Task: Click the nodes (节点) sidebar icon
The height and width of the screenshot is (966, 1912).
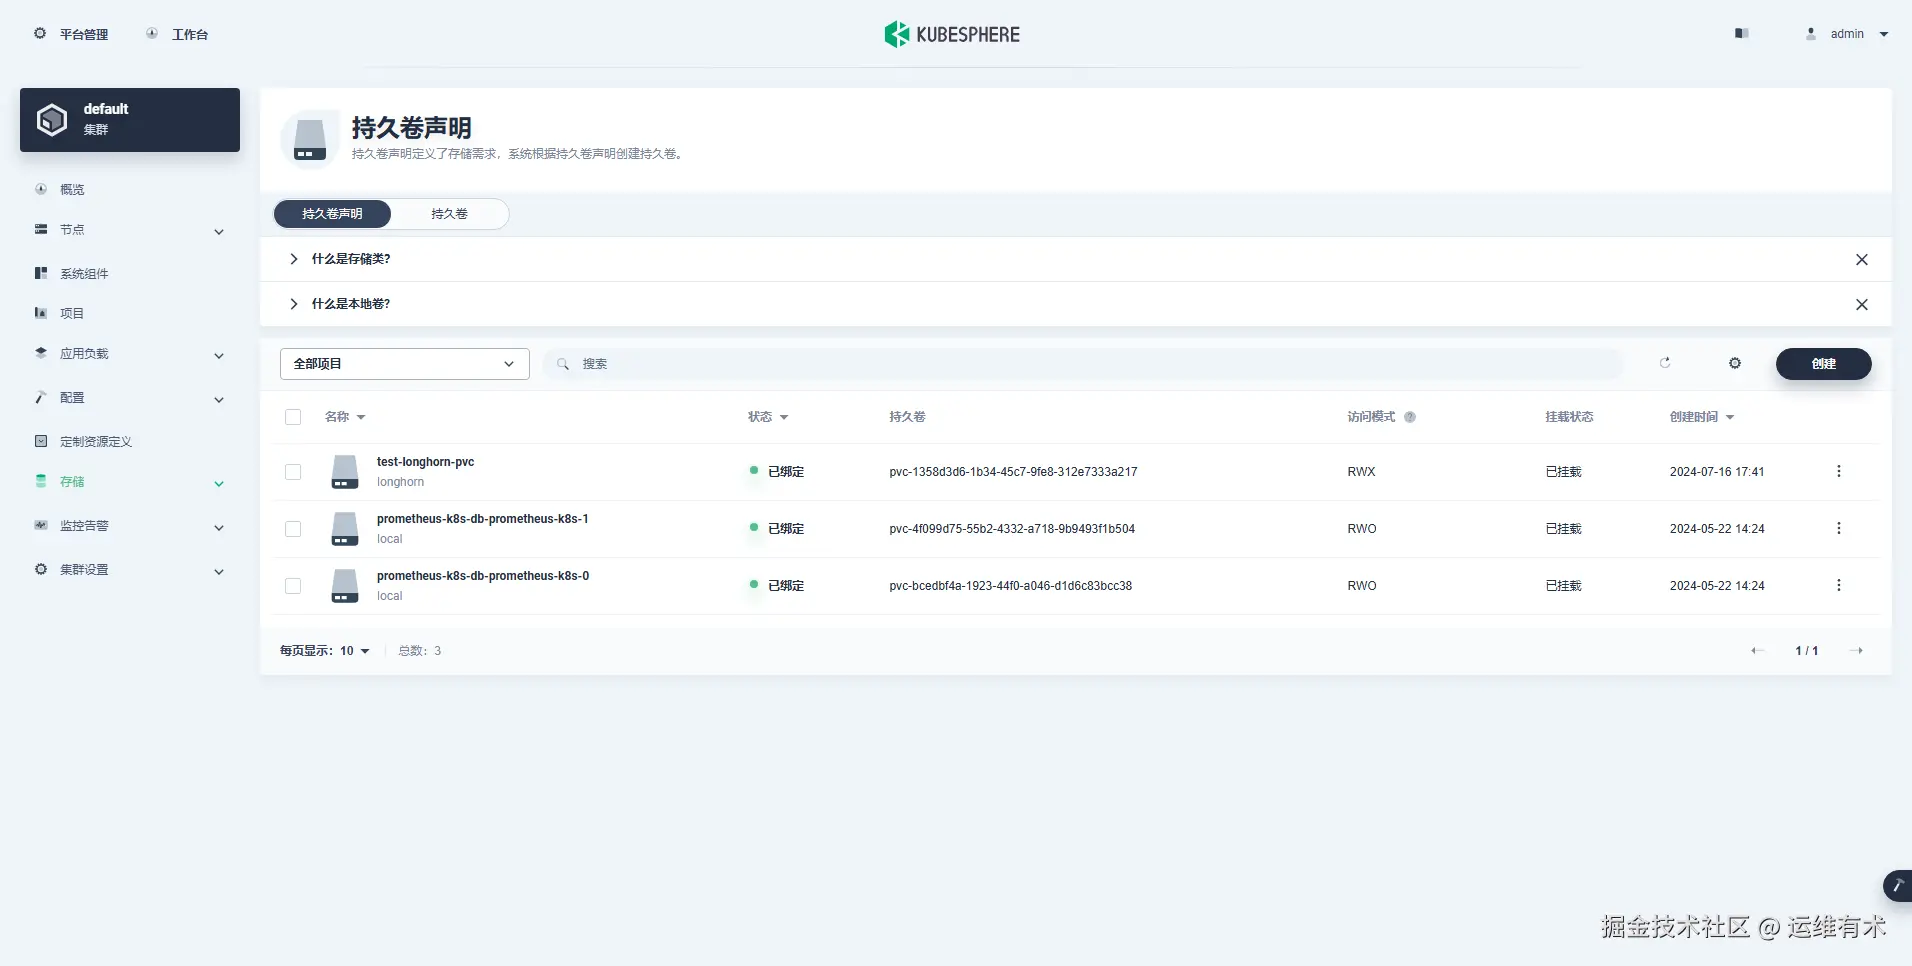Action: (41, 229)
